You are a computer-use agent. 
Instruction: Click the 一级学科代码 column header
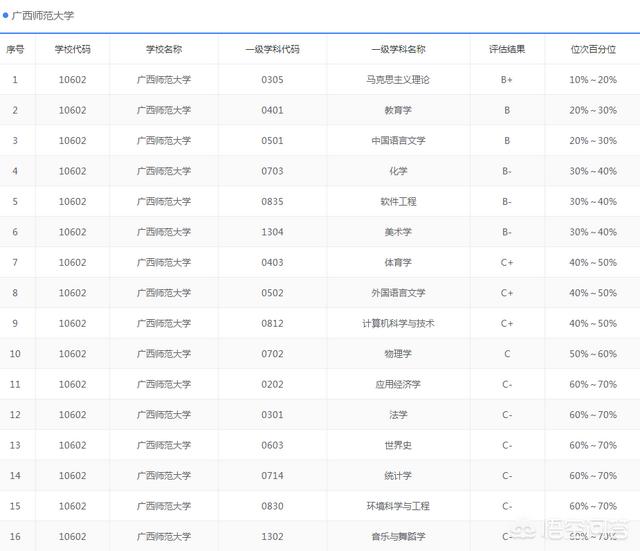click(272, 49)
